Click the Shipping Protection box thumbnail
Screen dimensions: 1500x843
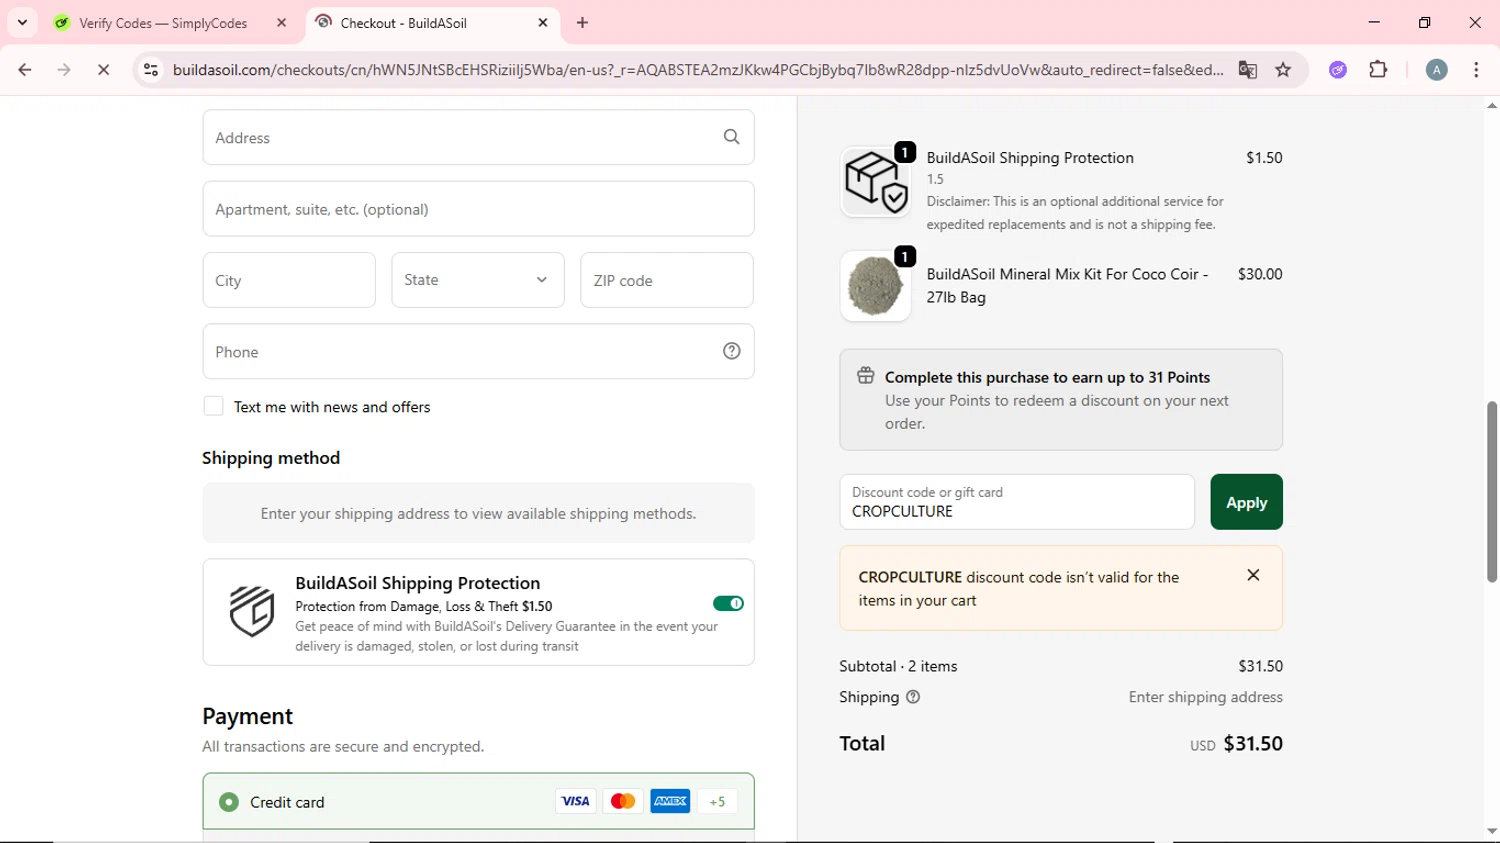[875, 182]
